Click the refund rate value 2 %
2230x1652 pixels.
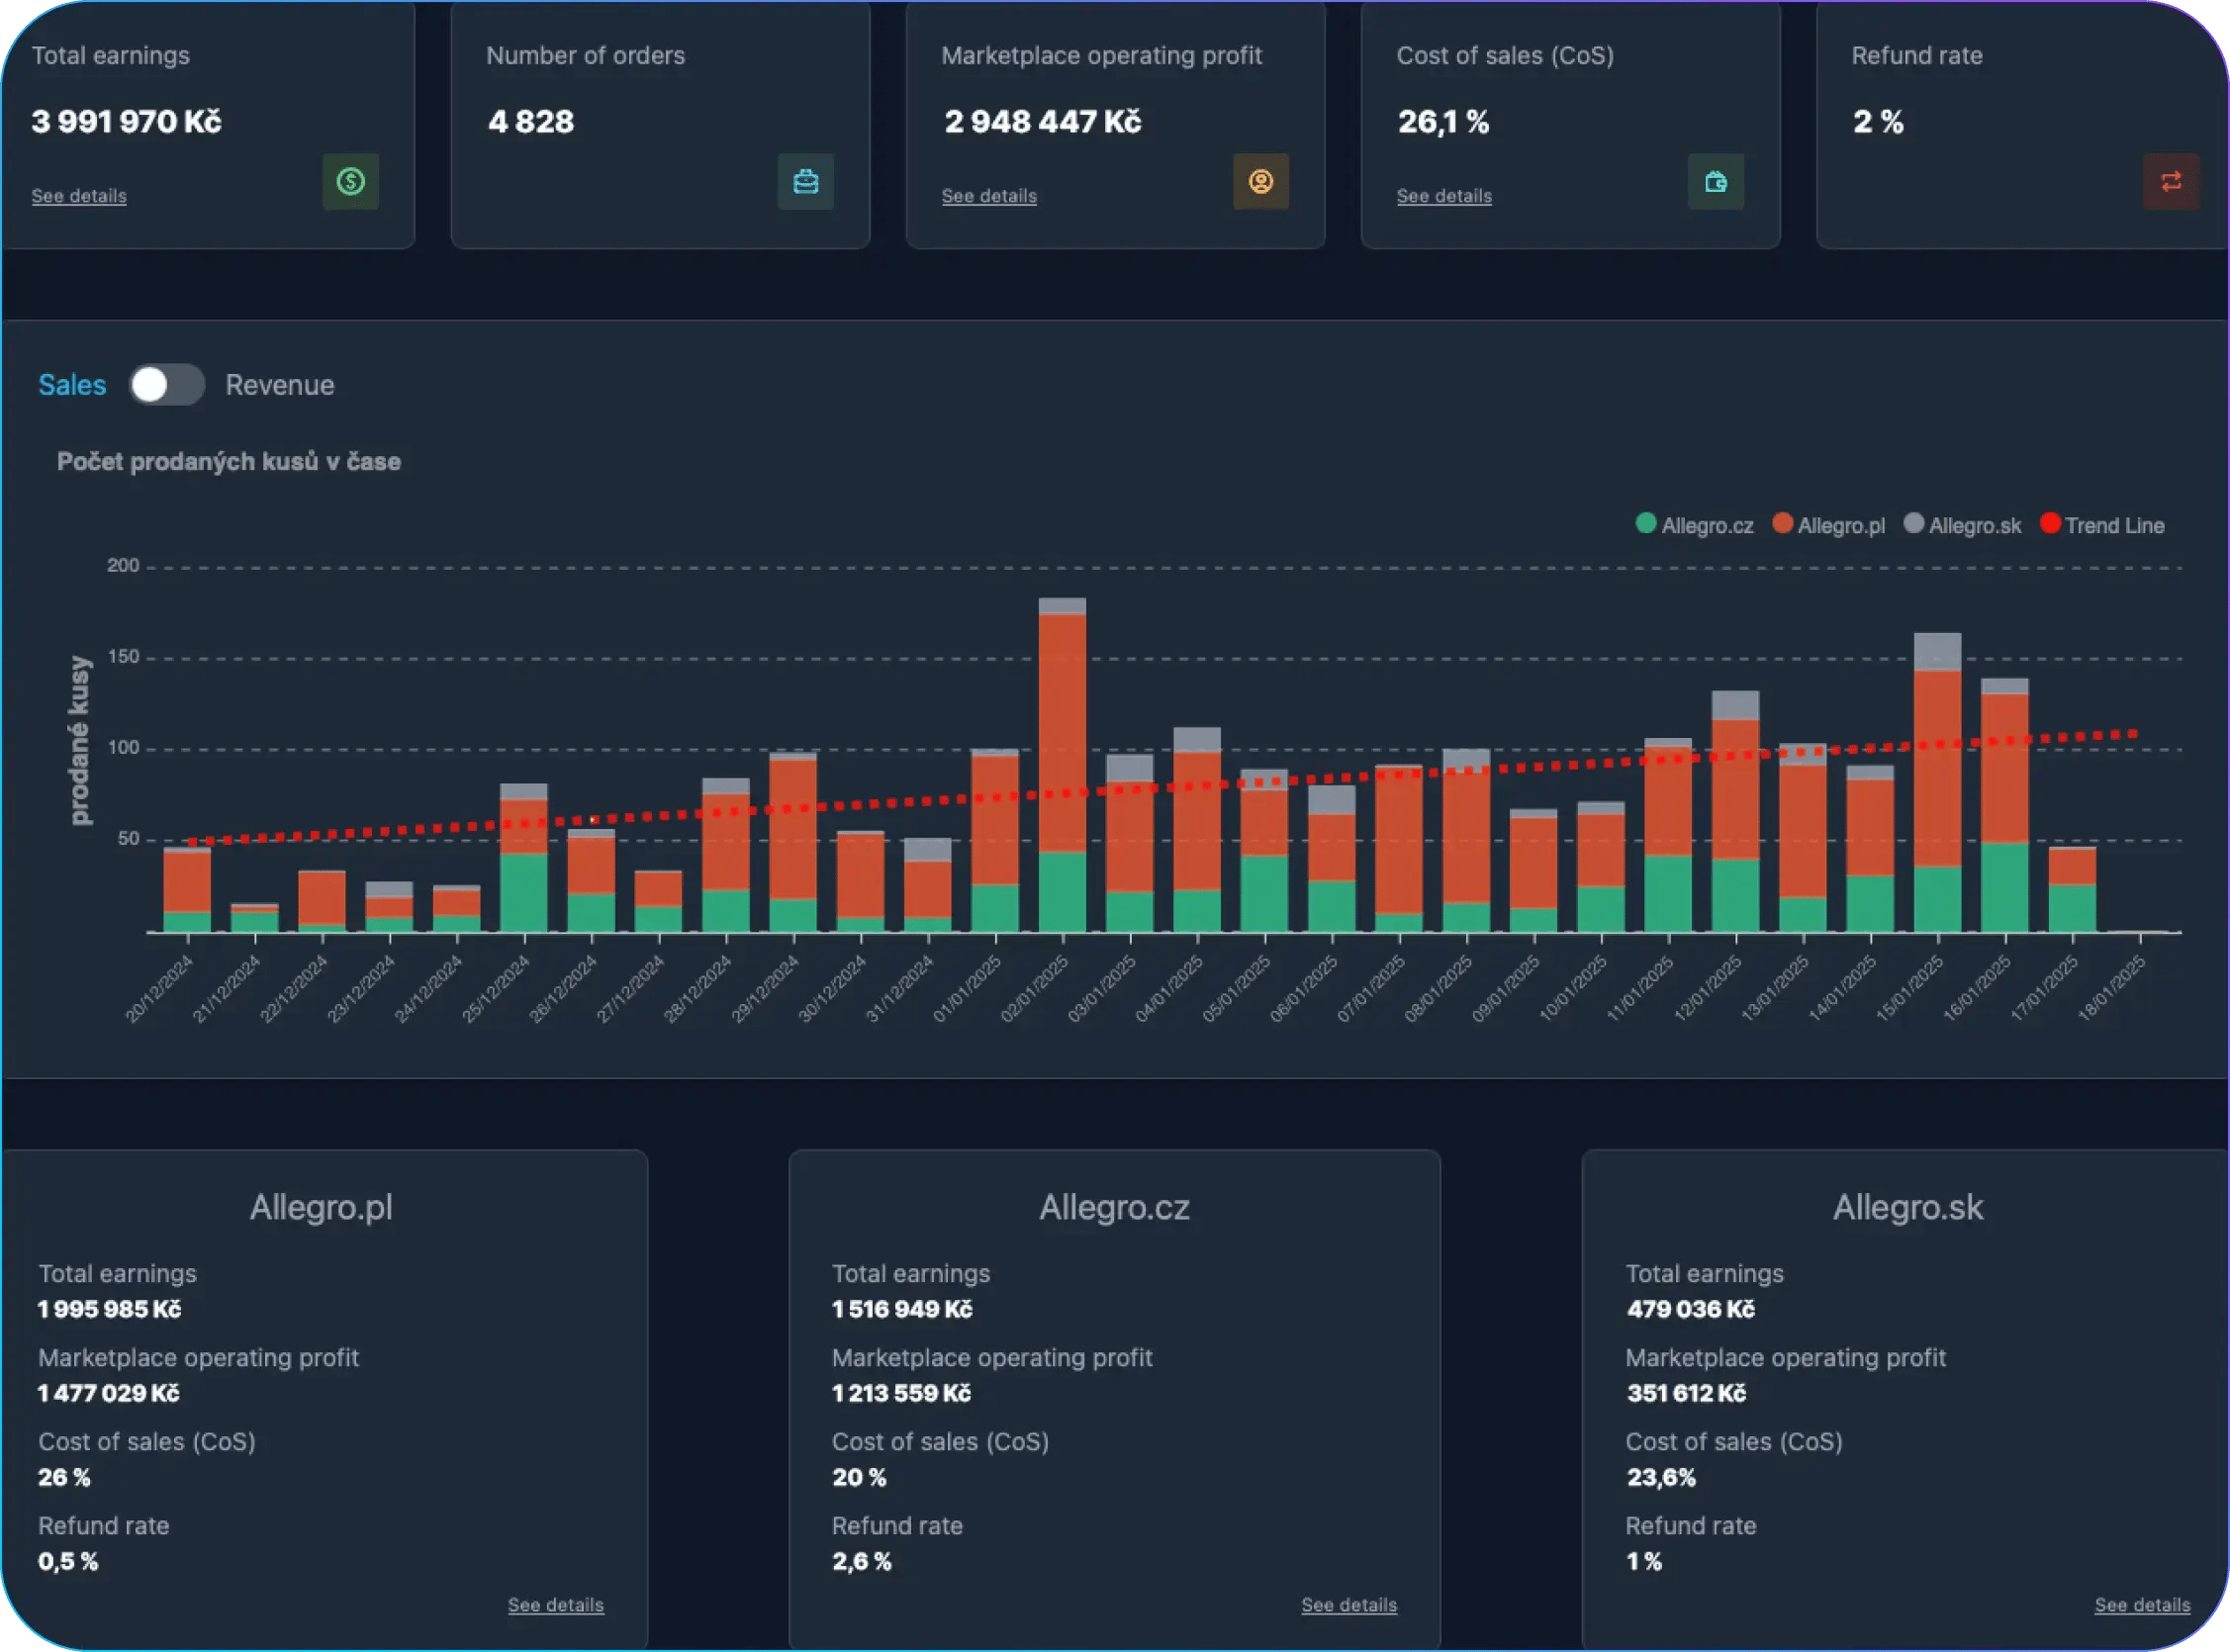pos(1878,122)
